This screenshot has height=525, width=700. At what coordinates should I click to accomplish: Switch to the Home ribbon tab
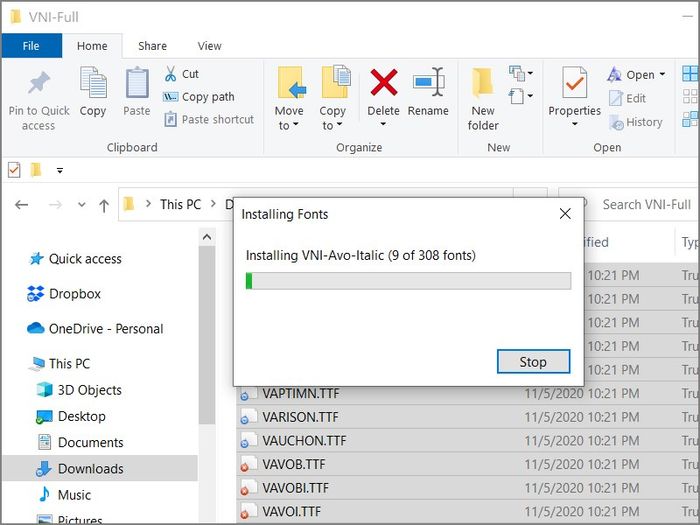(x=92, y=46)
